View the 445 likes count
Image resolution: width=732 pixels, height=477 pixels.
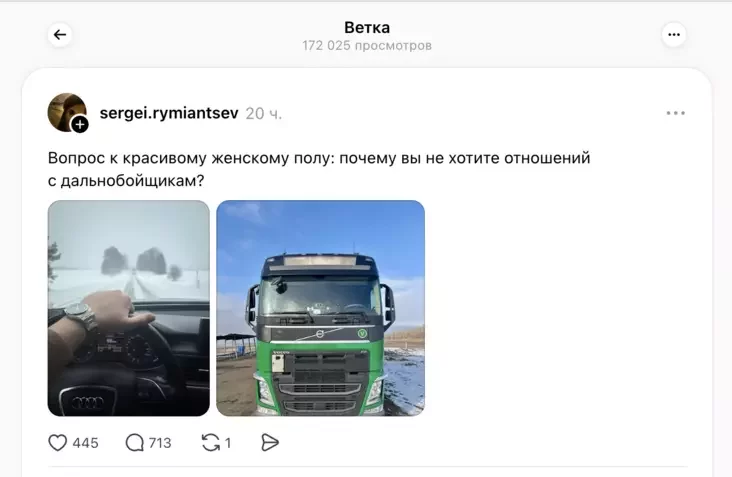tap(85, 443)
